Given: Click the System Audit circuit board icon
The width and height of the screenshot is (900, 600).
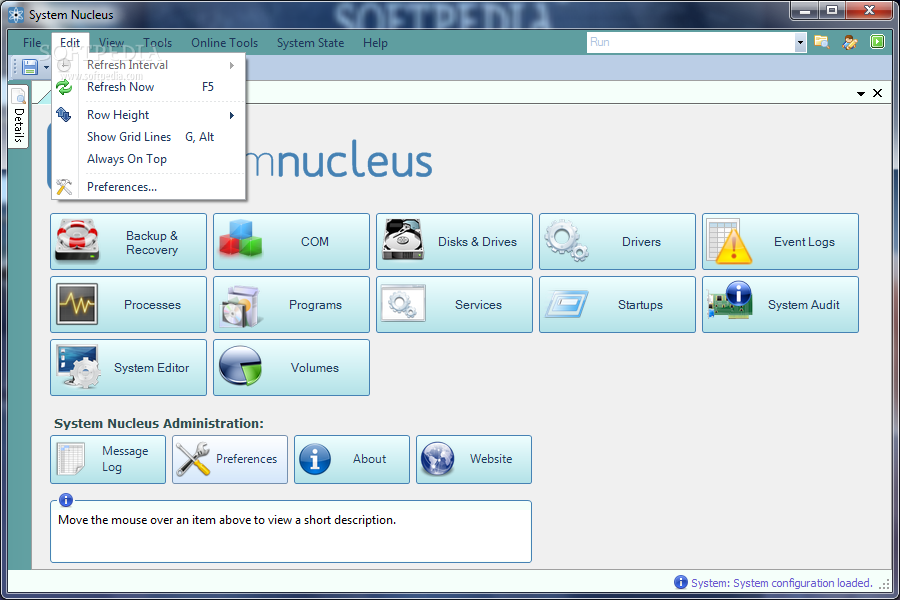Looking at the screenshot, I should point(730,300).
